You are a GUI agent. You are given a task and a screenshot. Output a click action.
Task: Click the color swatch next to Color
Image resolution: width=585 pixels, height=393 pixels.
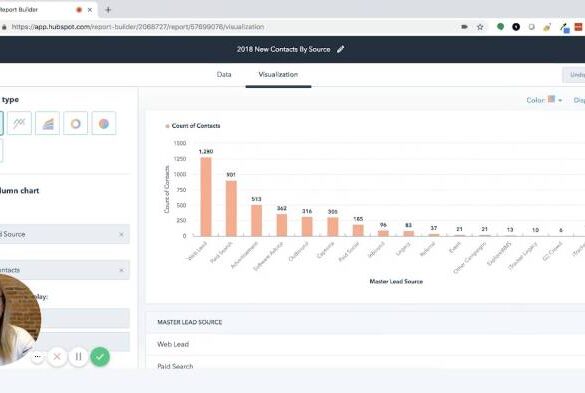551,99
